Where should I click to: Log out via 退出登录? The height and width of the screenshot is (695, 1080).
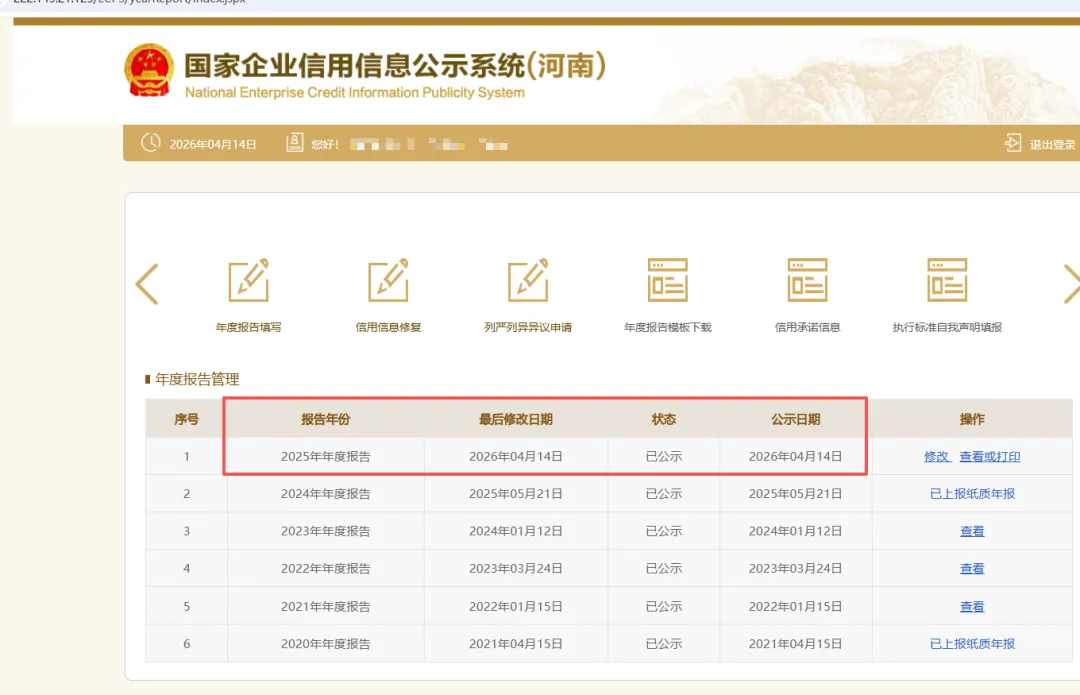[x=1052, y=145]
